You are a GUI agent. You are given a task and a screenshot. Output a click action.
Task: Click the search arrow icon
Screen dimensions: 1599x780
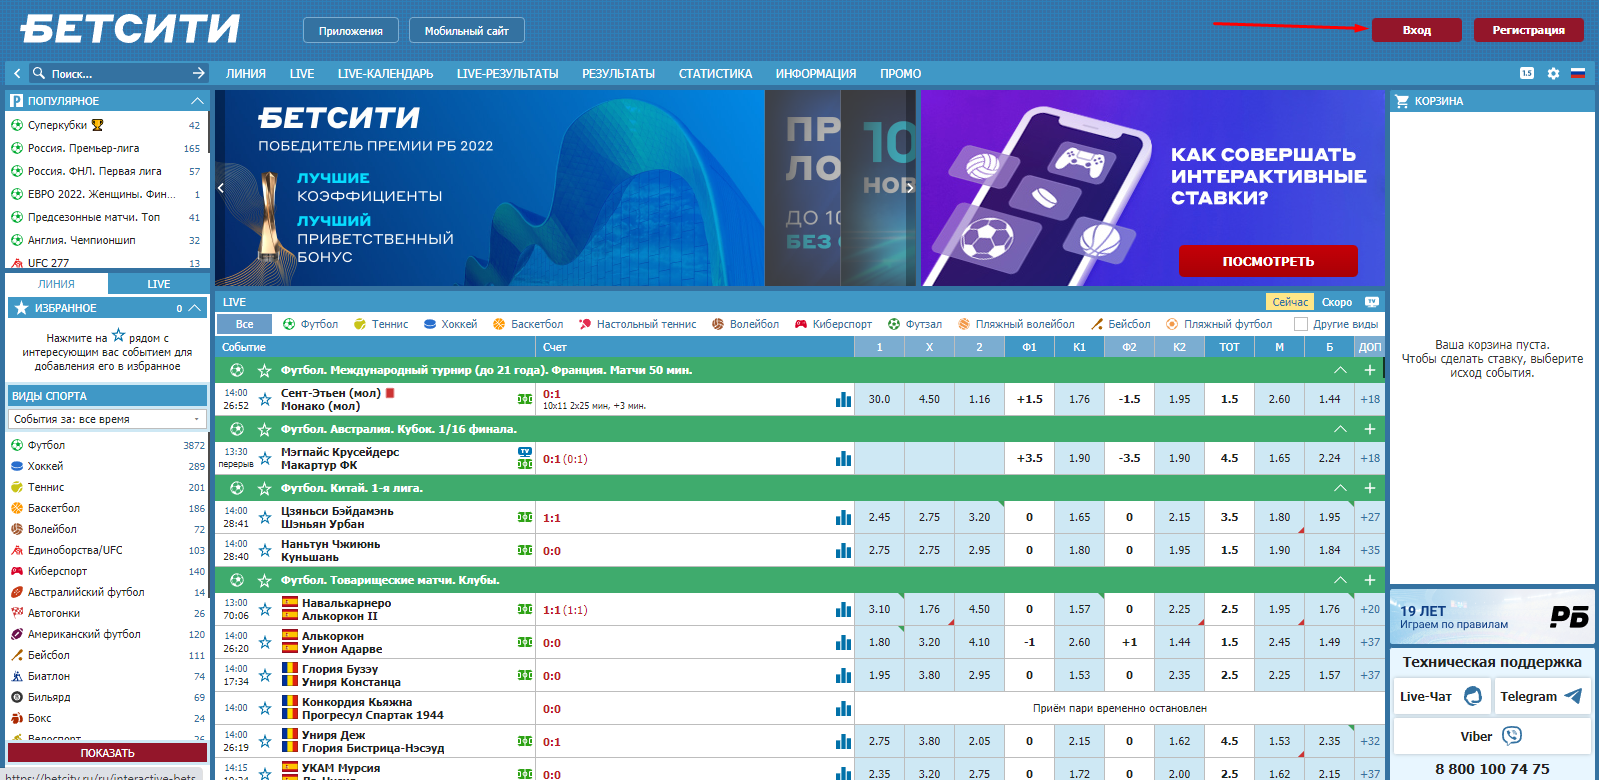198,73
